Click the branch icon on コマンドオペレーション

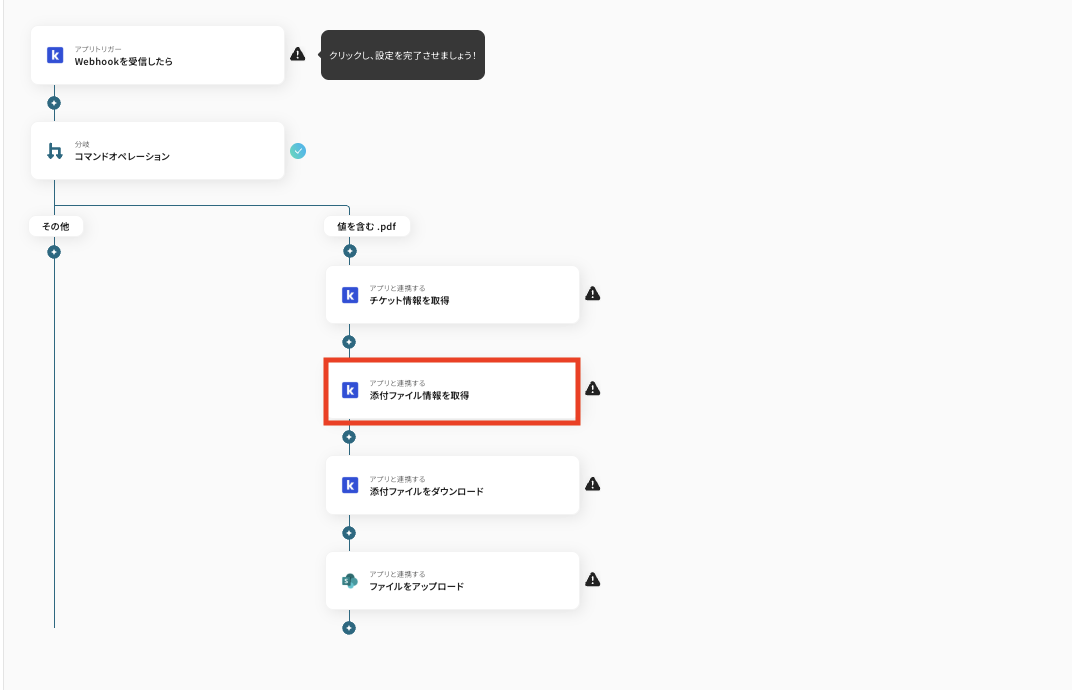[55, 151]
